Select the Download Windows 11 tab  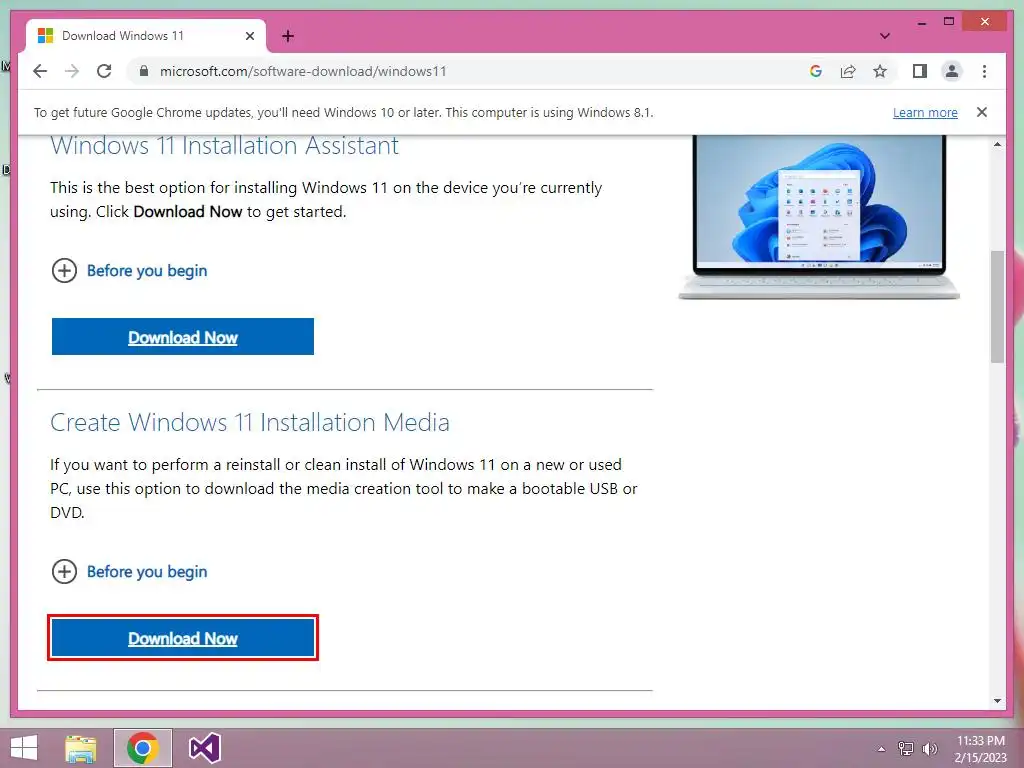point(146,36)
